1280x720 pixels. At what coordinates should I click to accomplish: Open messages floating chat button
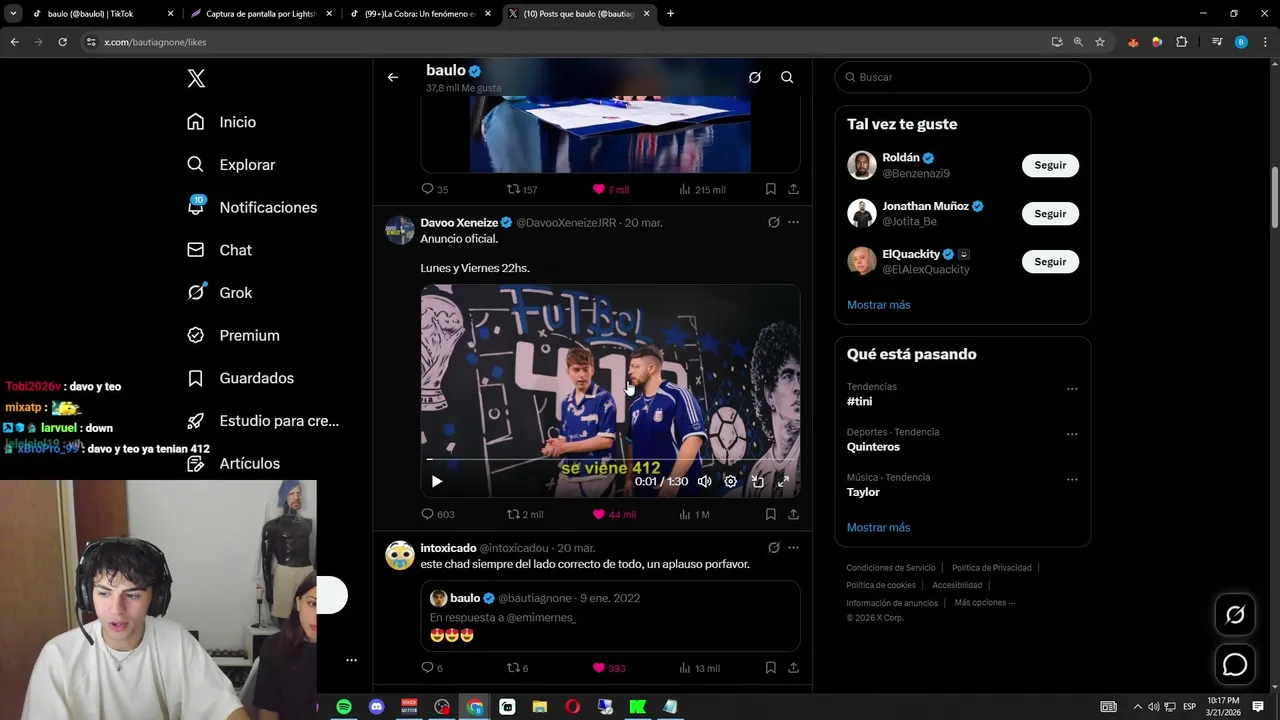pyautogui.click(x=1235, y=664)
